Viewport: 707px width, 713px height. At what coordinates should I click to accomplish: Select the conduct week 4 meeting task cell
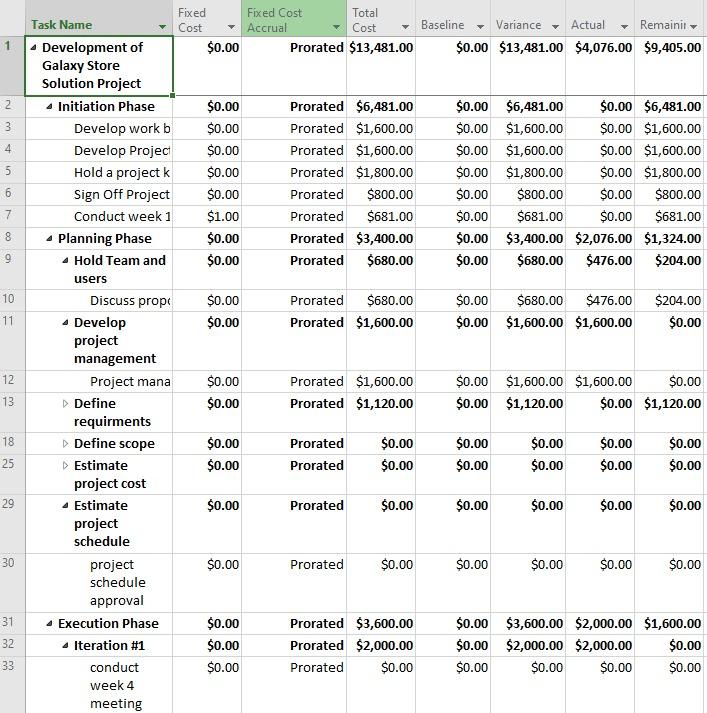[99, 685]
